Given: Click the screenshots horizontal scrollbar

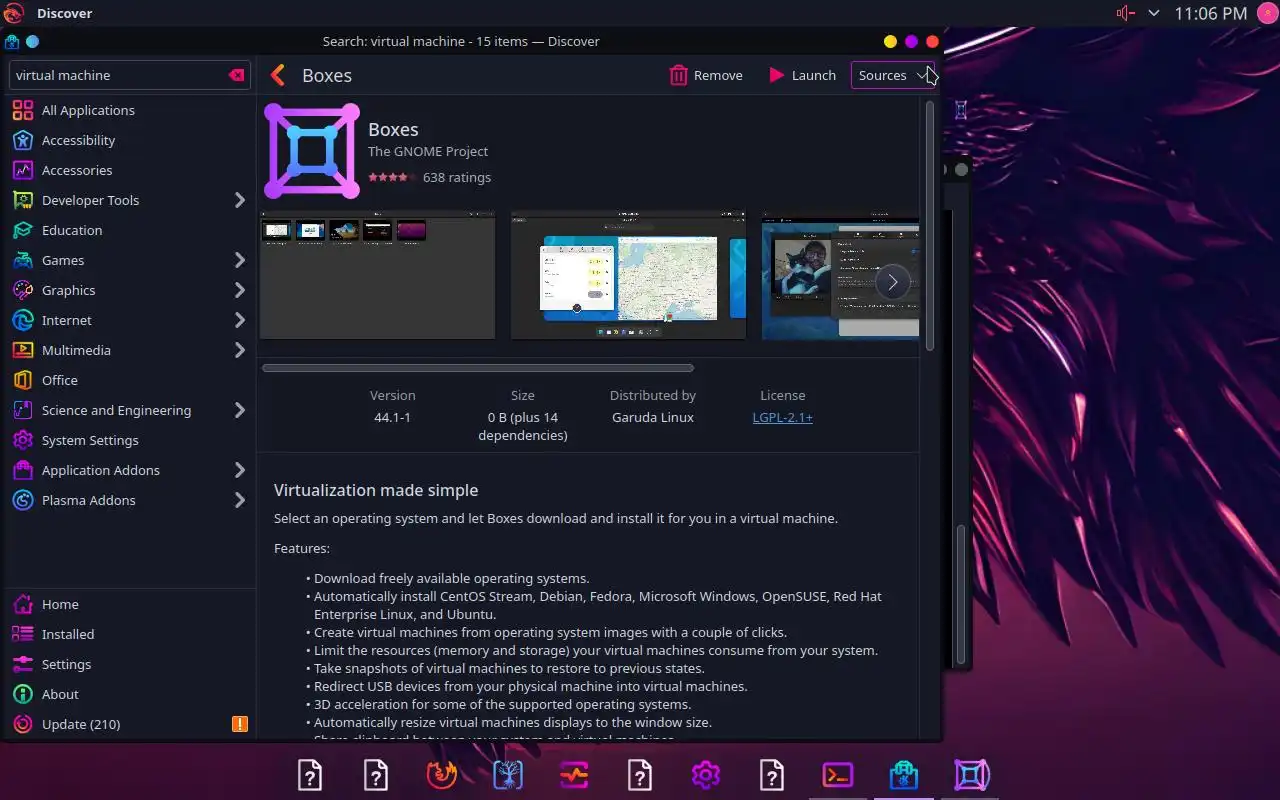Looking at the screenshot, I should 478,368.
